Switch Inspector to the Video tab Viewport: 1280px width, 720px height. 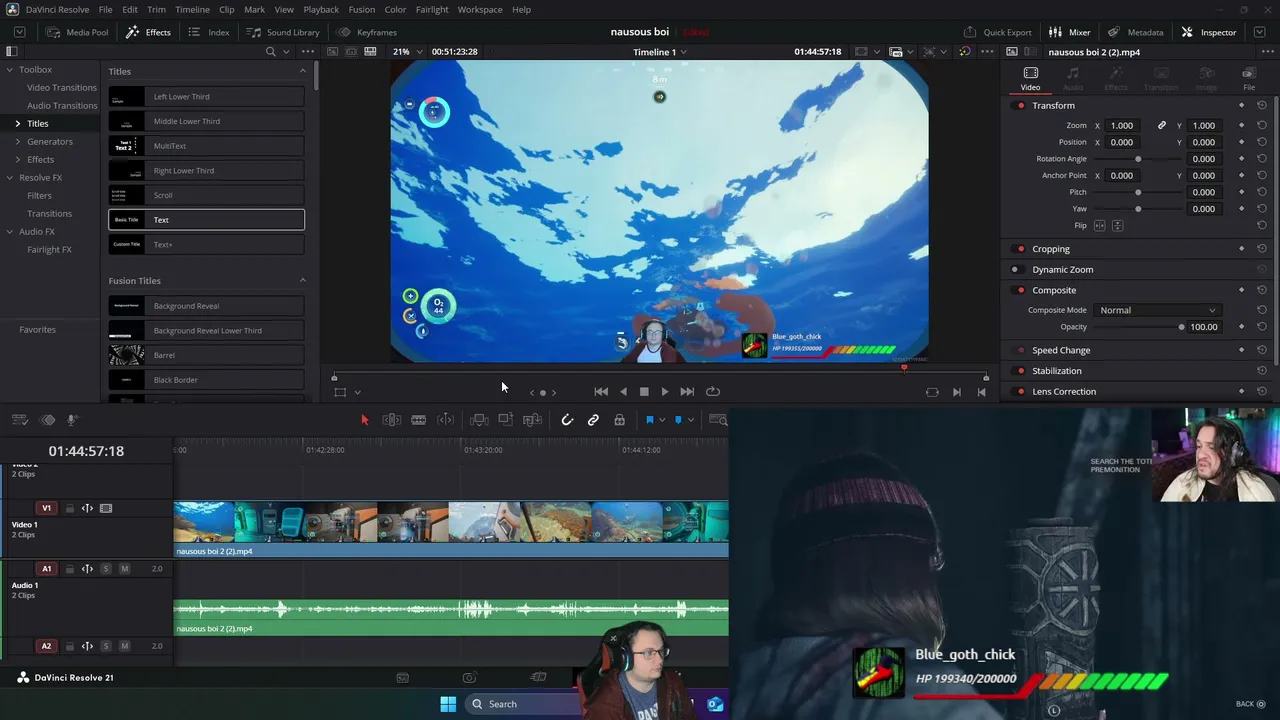[x=1030, y=78]
